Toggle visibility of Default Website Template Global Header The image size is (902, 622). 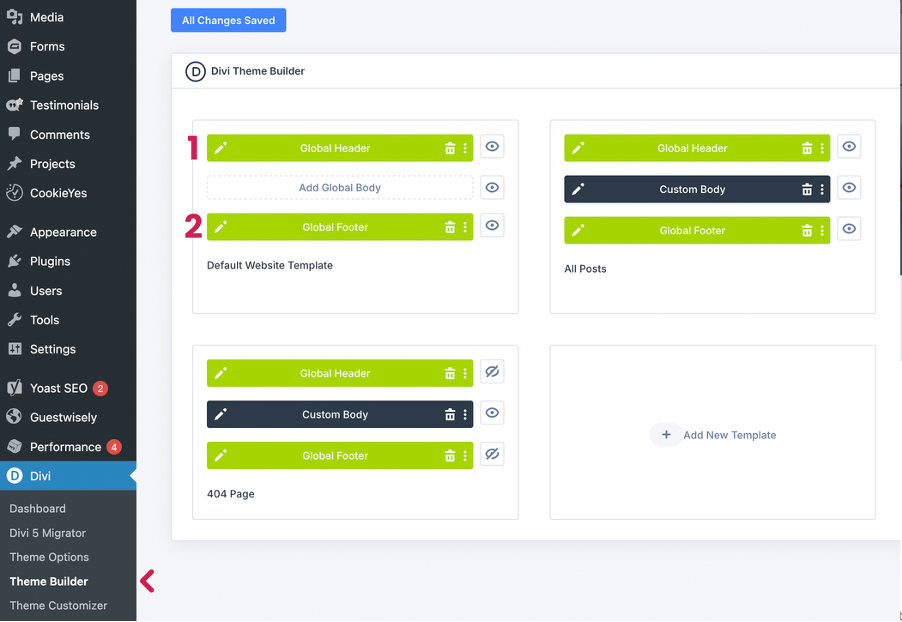(x=492, y=147)
